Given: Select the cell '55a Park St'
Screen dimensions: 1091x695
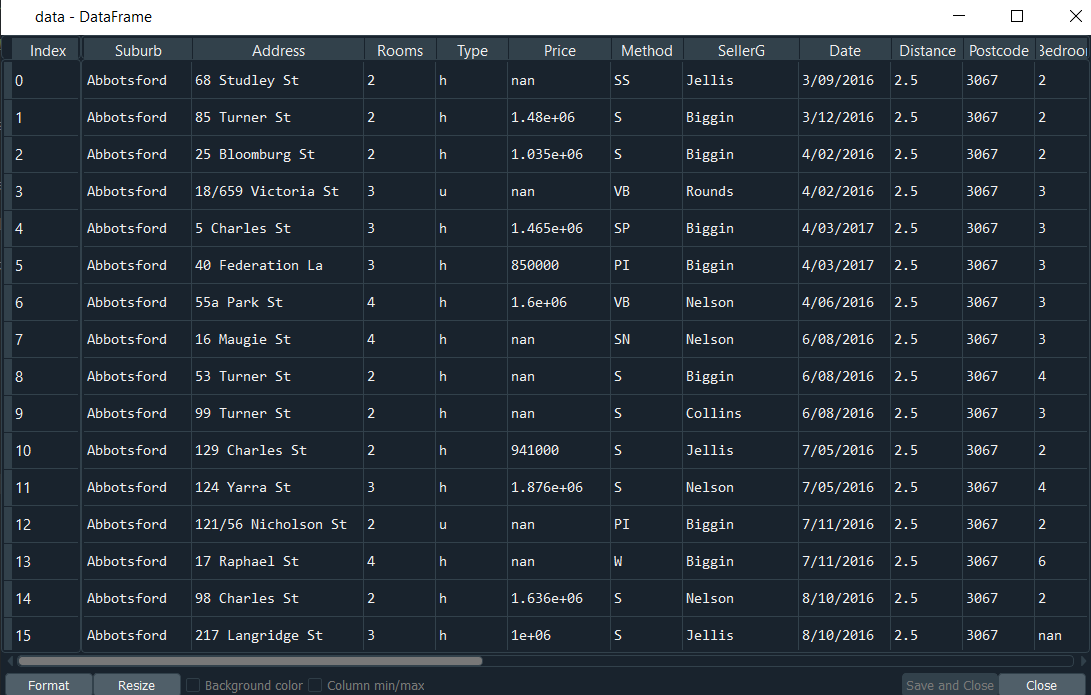Looking at the screenshot, I should 278,302.
